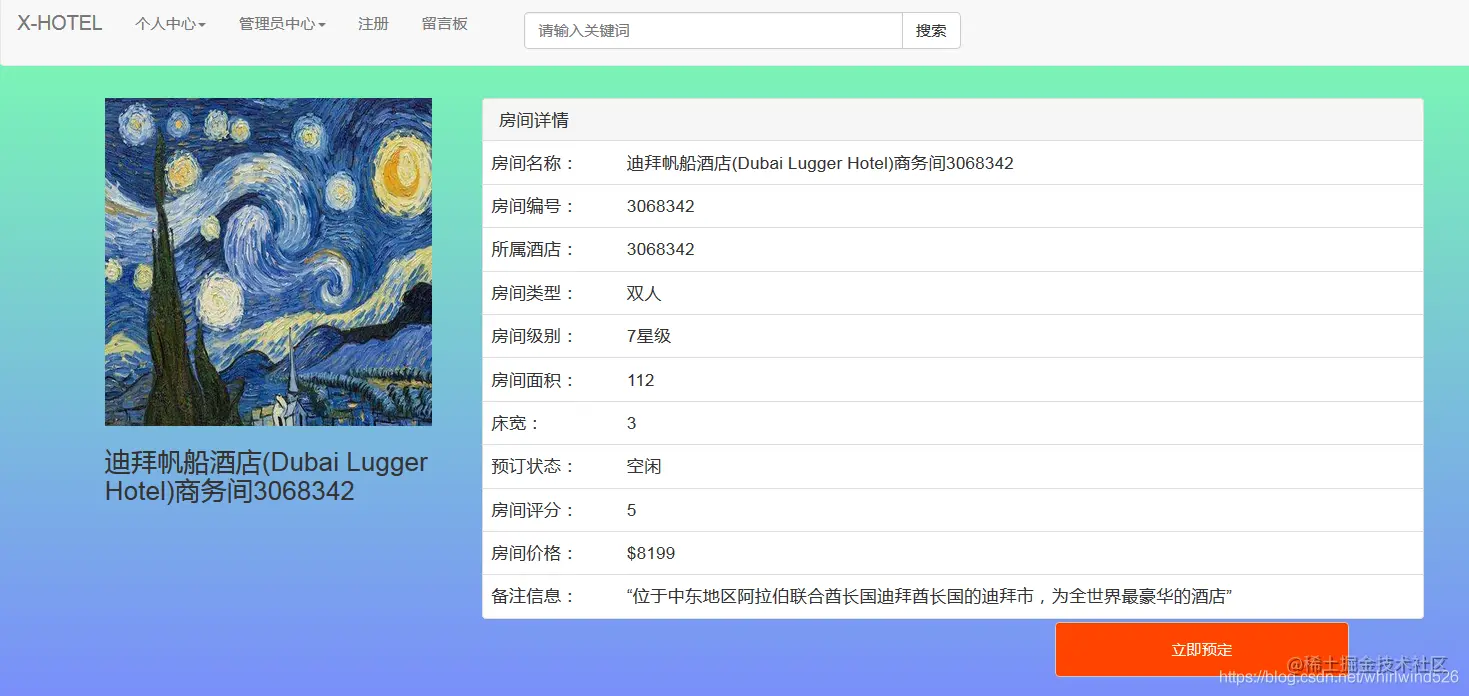
Task: Select the 房间名称 label
Action: (533, 163)
